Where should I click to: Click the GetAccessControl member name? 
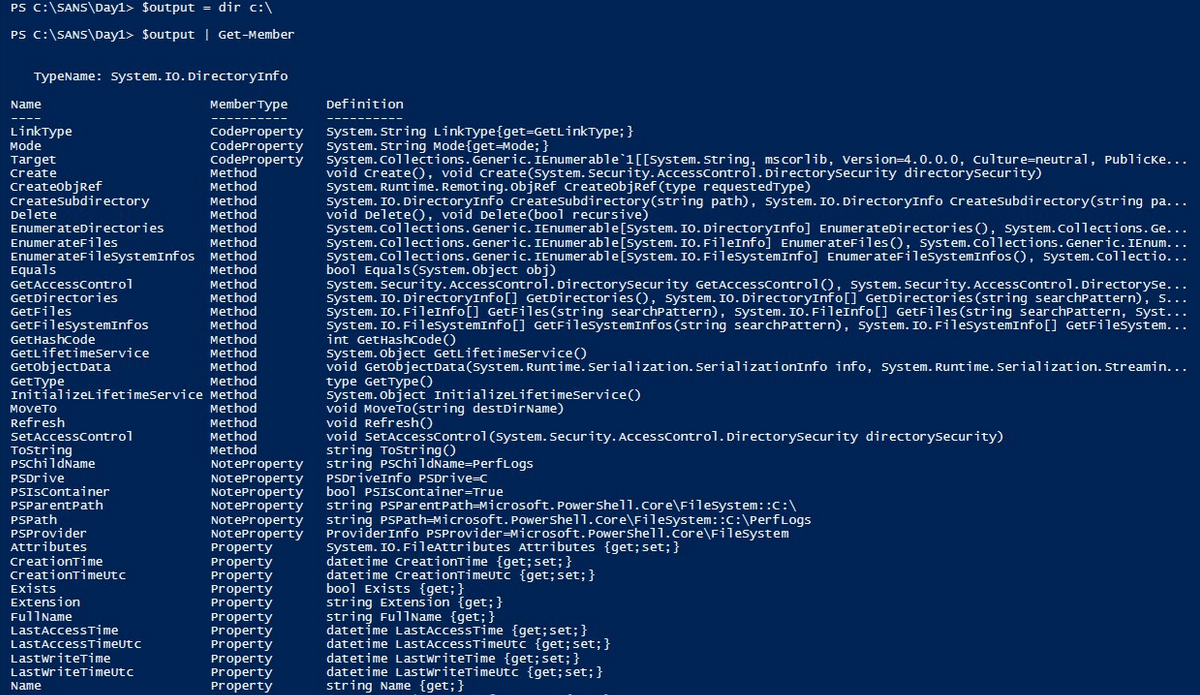point(71,284)
